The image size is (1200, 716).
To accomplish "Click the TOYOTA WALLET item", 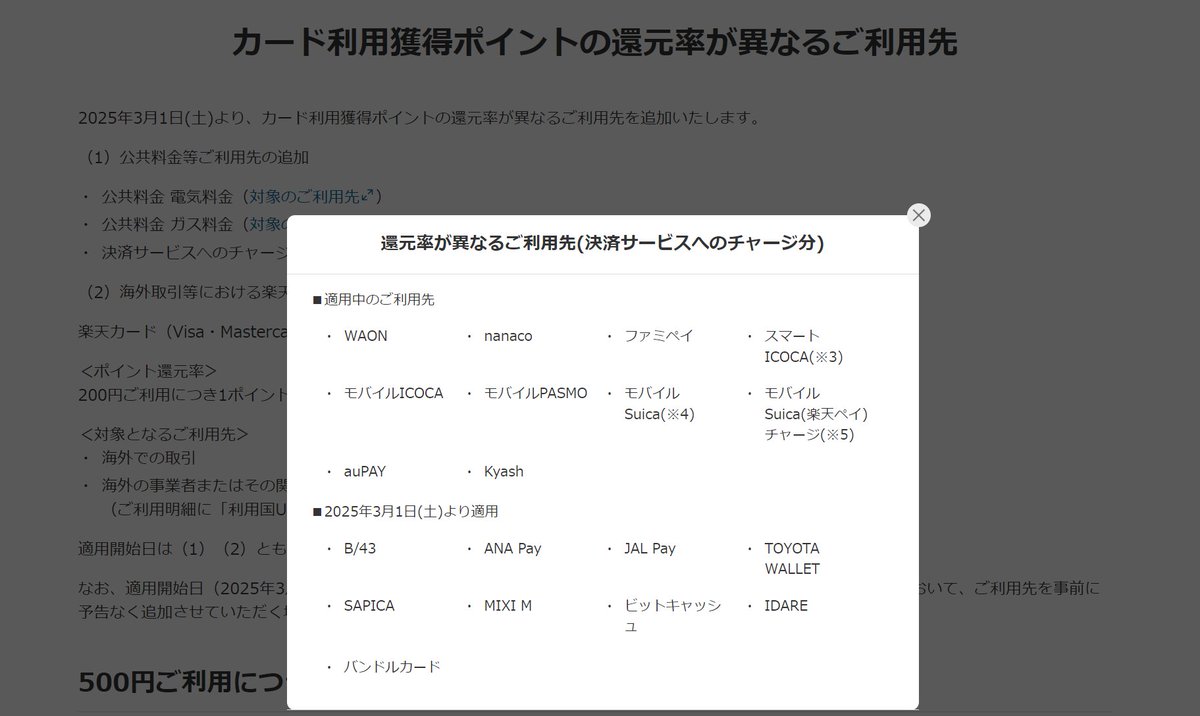I will point(792,558).
